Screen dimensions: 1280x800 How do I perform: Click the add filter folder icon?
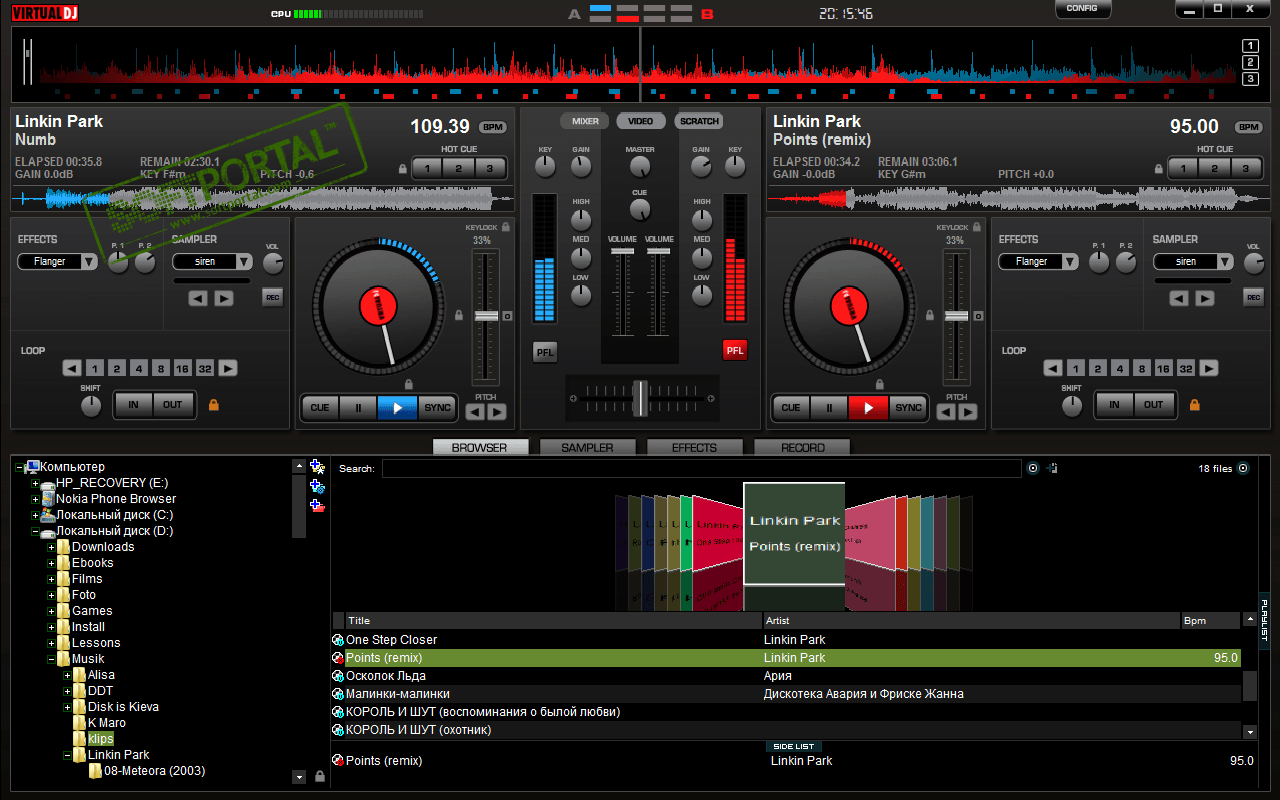click(x=317, y=486)
